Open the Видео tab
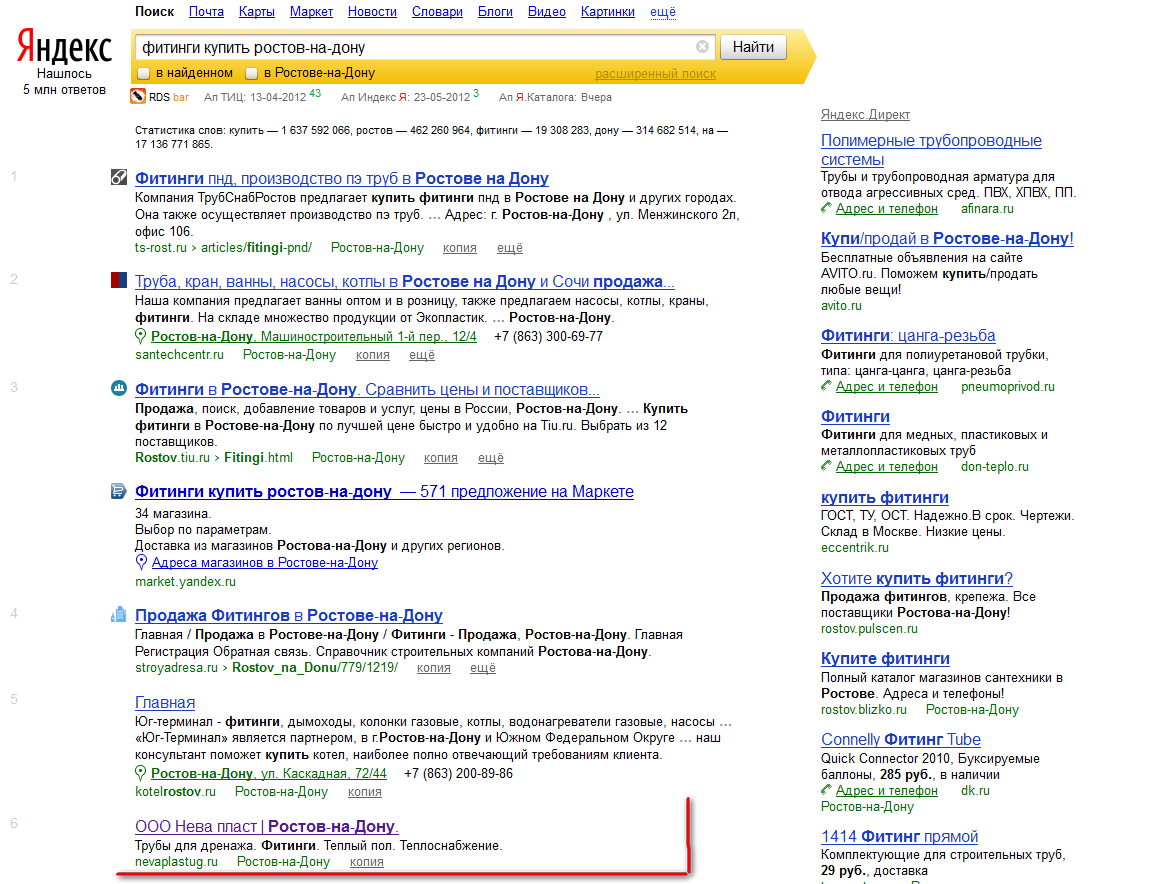1156x884 pixels. [547, 12]
